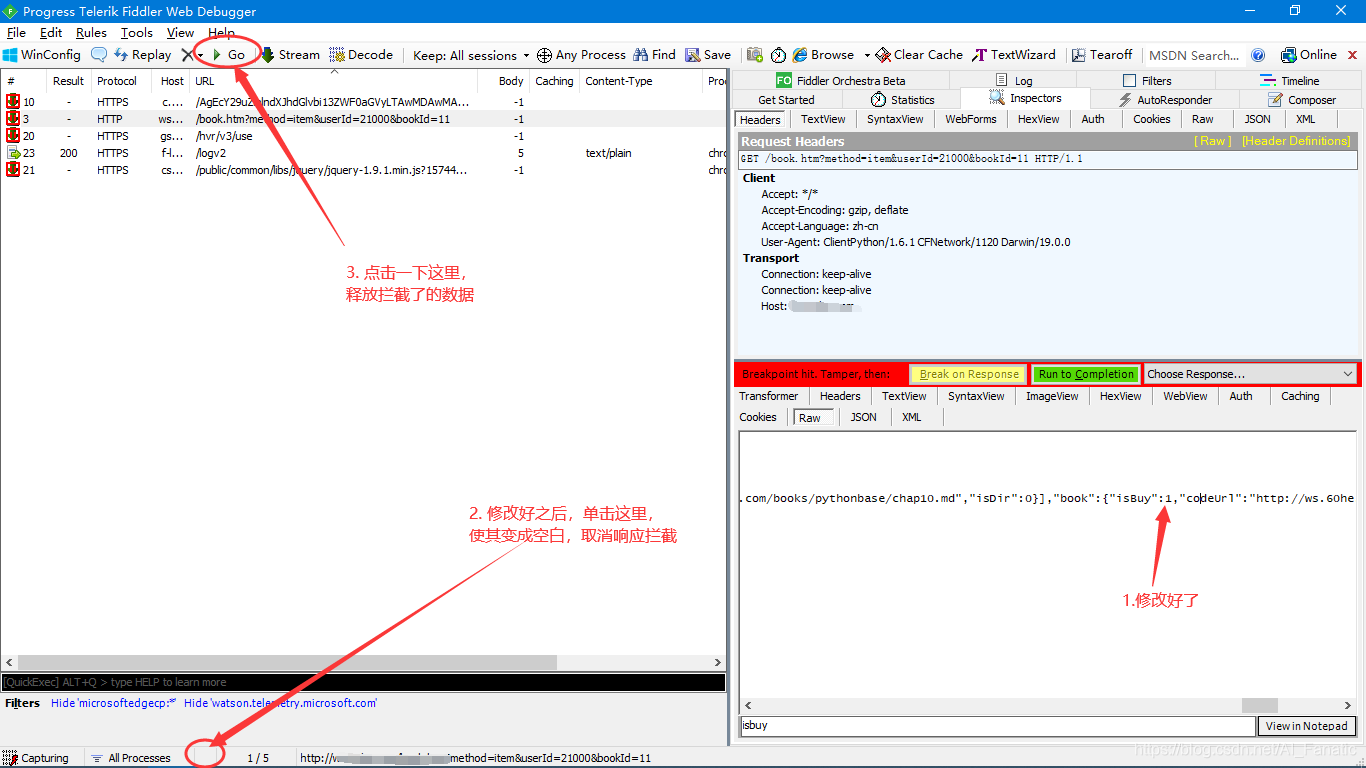Open the View menu
The height and width of the screenshot is (768, 1366).
coord(180,33)
